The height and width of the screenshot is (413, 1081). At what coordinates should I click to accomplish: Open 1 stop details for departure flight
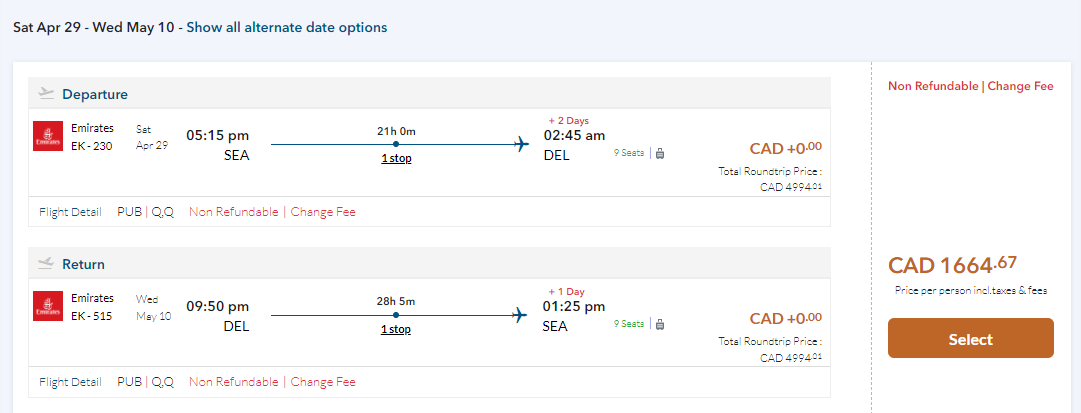pos(396,159)
